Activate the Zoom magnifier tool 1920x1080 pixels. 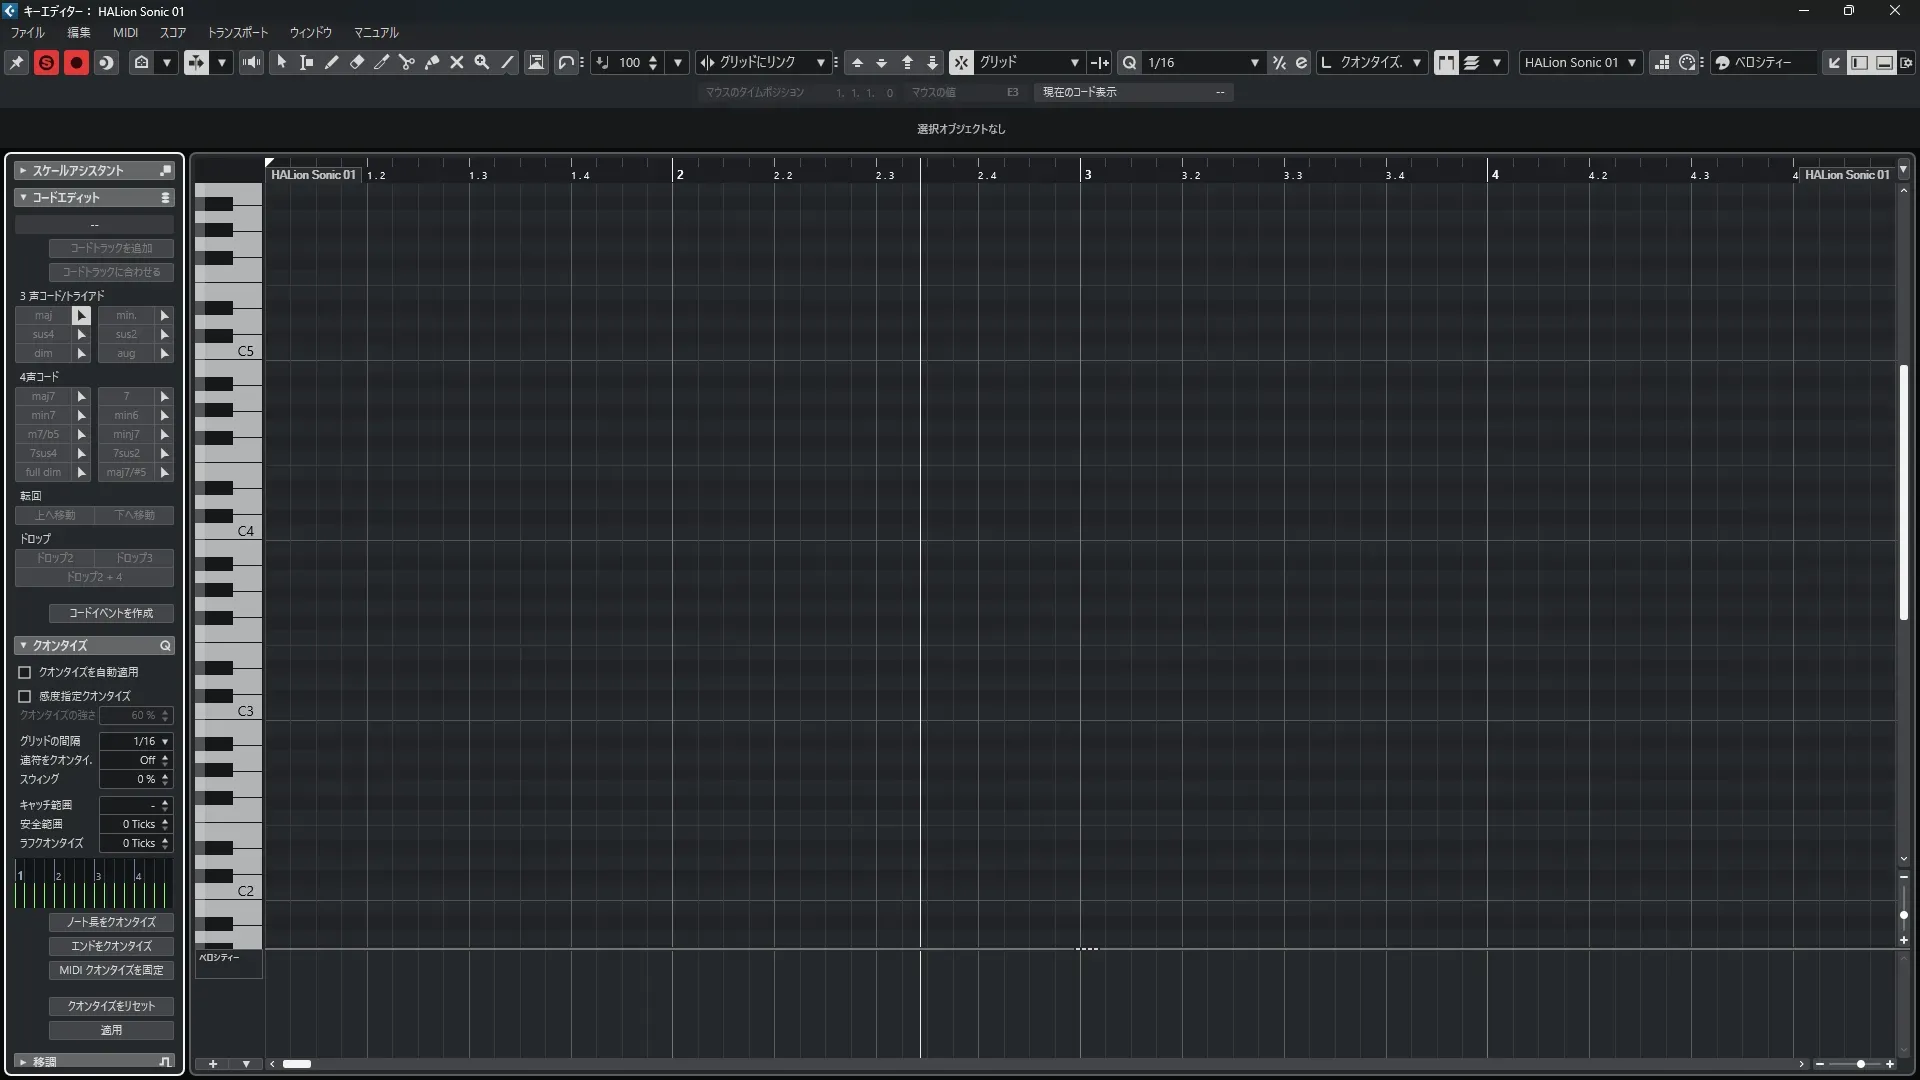tap(482, 62)
